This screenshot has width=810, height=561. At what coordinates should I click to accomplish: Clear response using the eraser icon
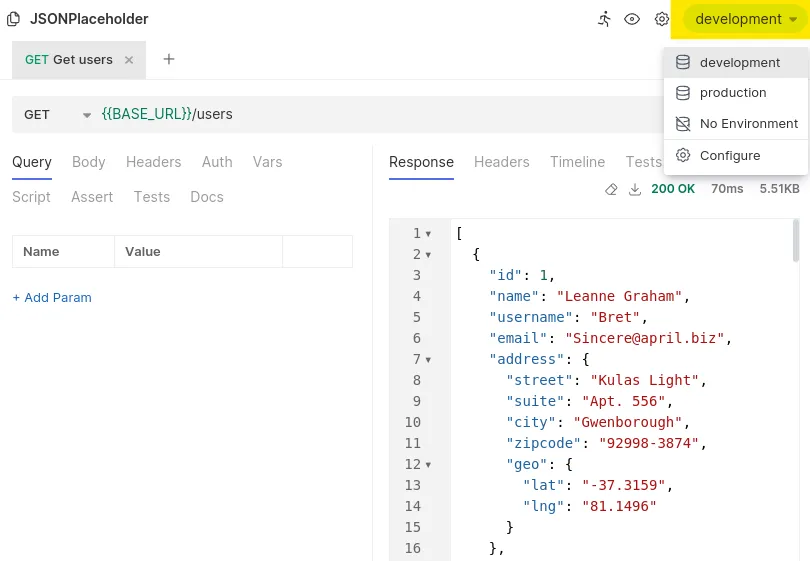pos(611,189)
